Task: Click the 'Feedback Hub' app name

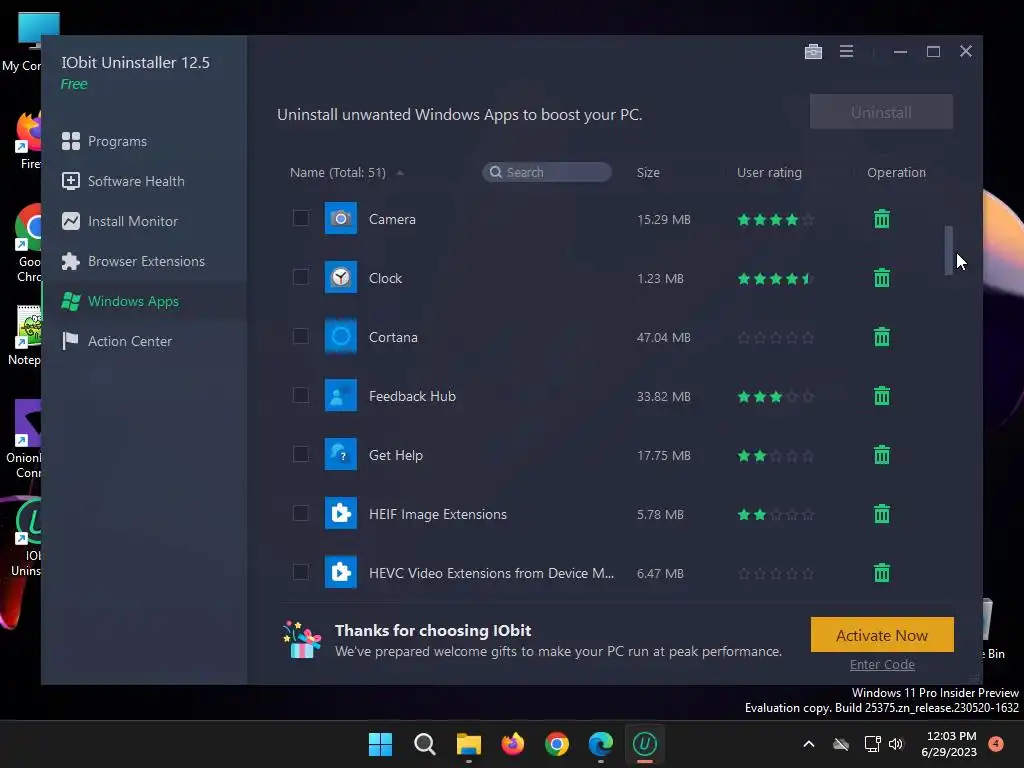Action: click(x=412, y=396)
